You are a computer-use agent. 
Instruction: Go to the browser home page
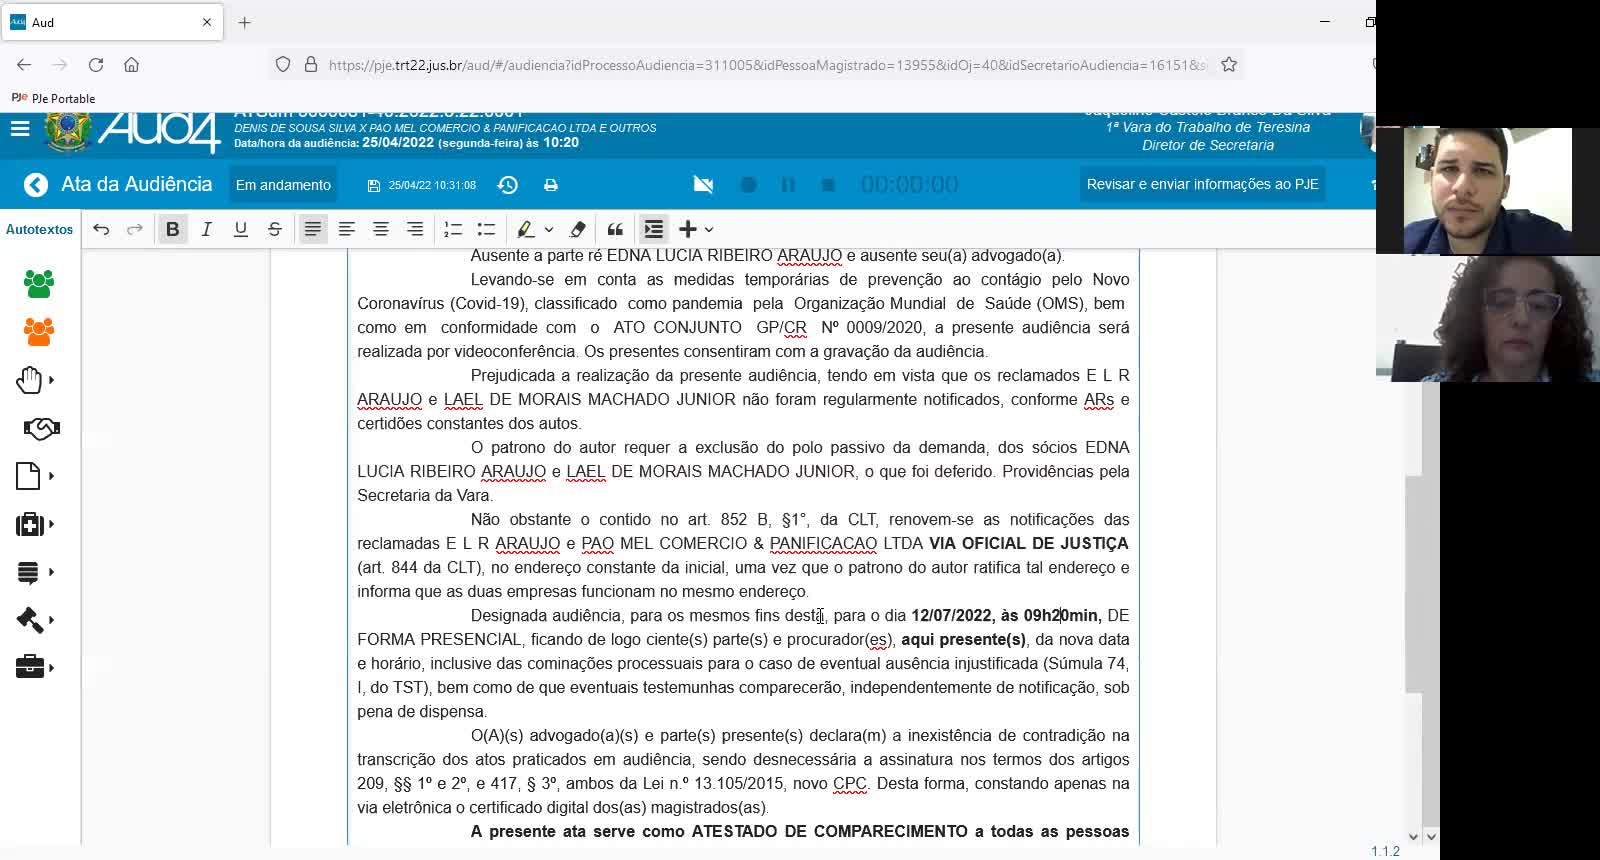131,65
